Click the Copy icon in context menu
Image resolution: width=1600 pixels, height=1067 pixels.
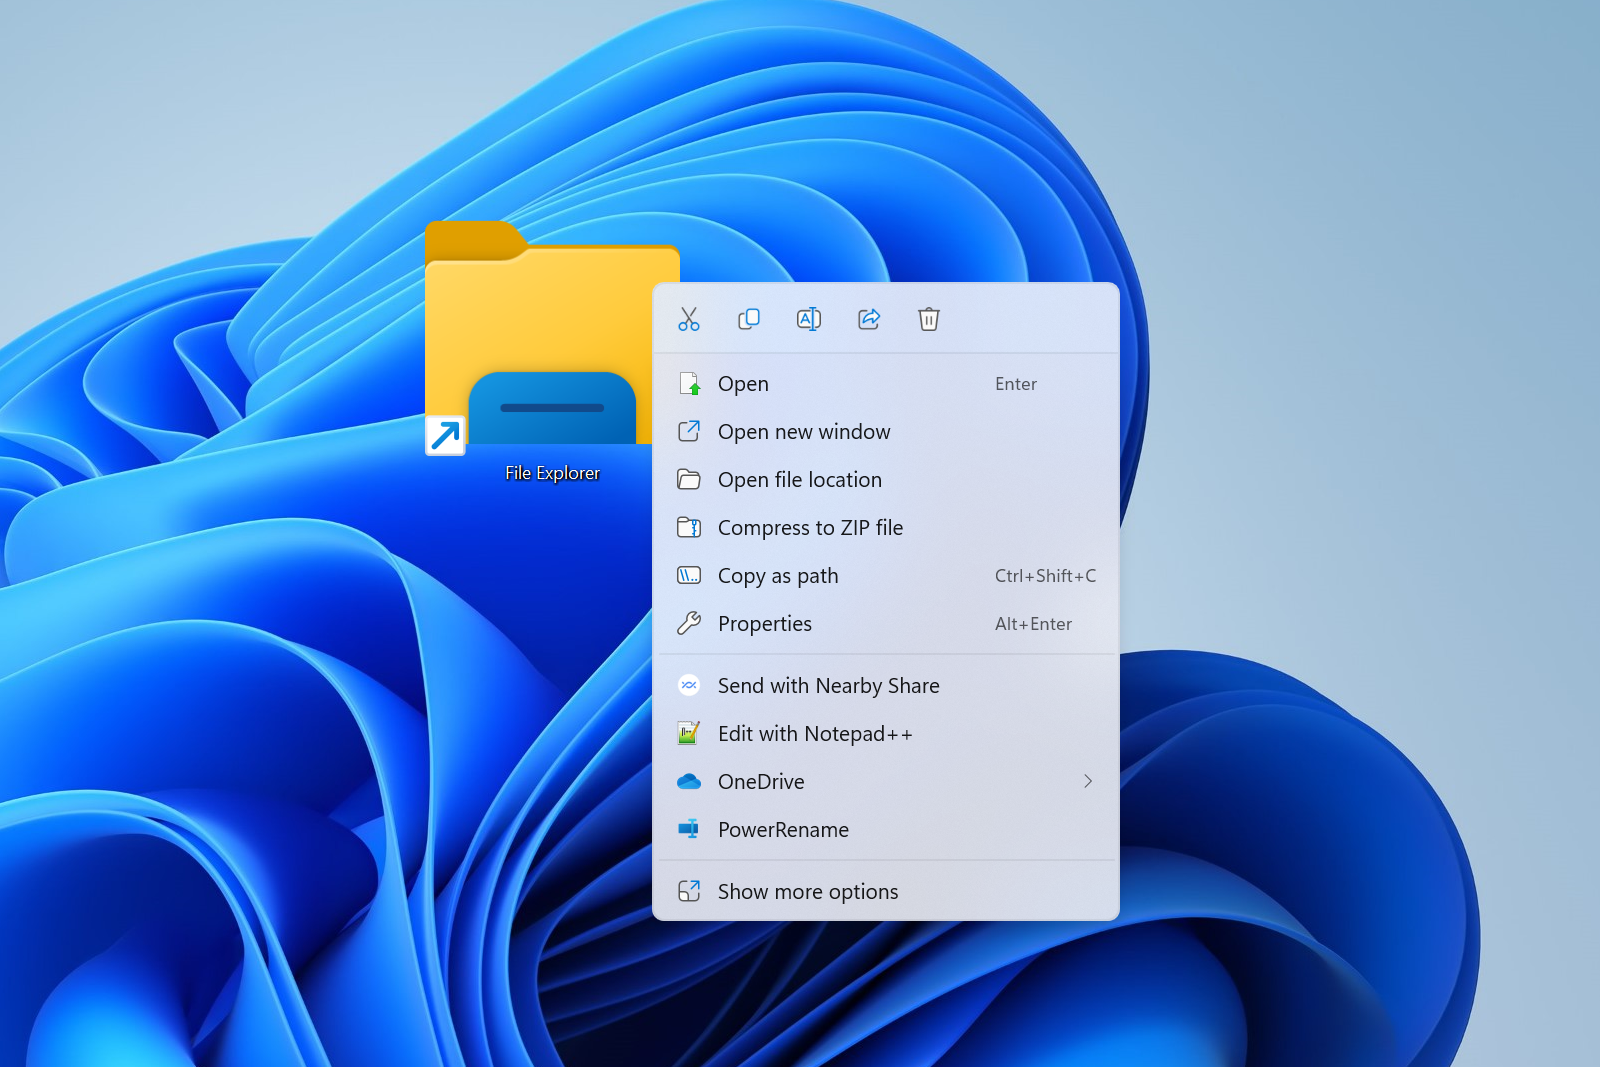click(749, 319)
